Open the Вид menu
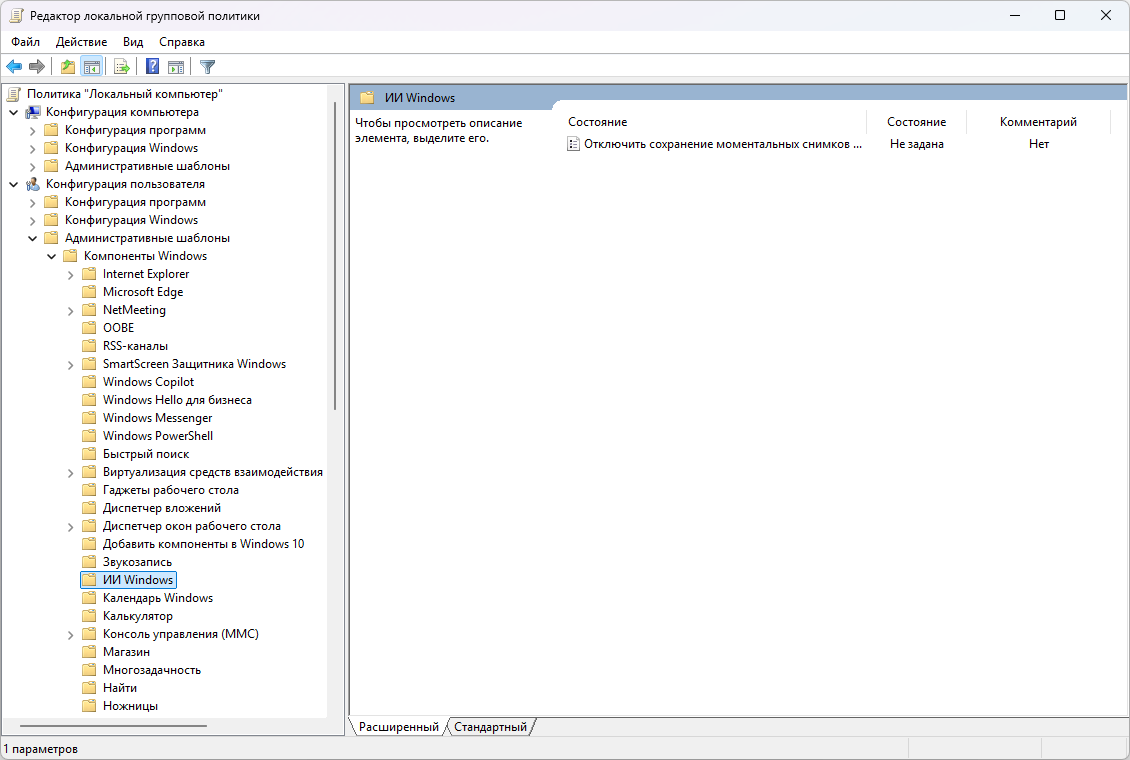This screenshot has width=1130, height=760. click(133, 42)
